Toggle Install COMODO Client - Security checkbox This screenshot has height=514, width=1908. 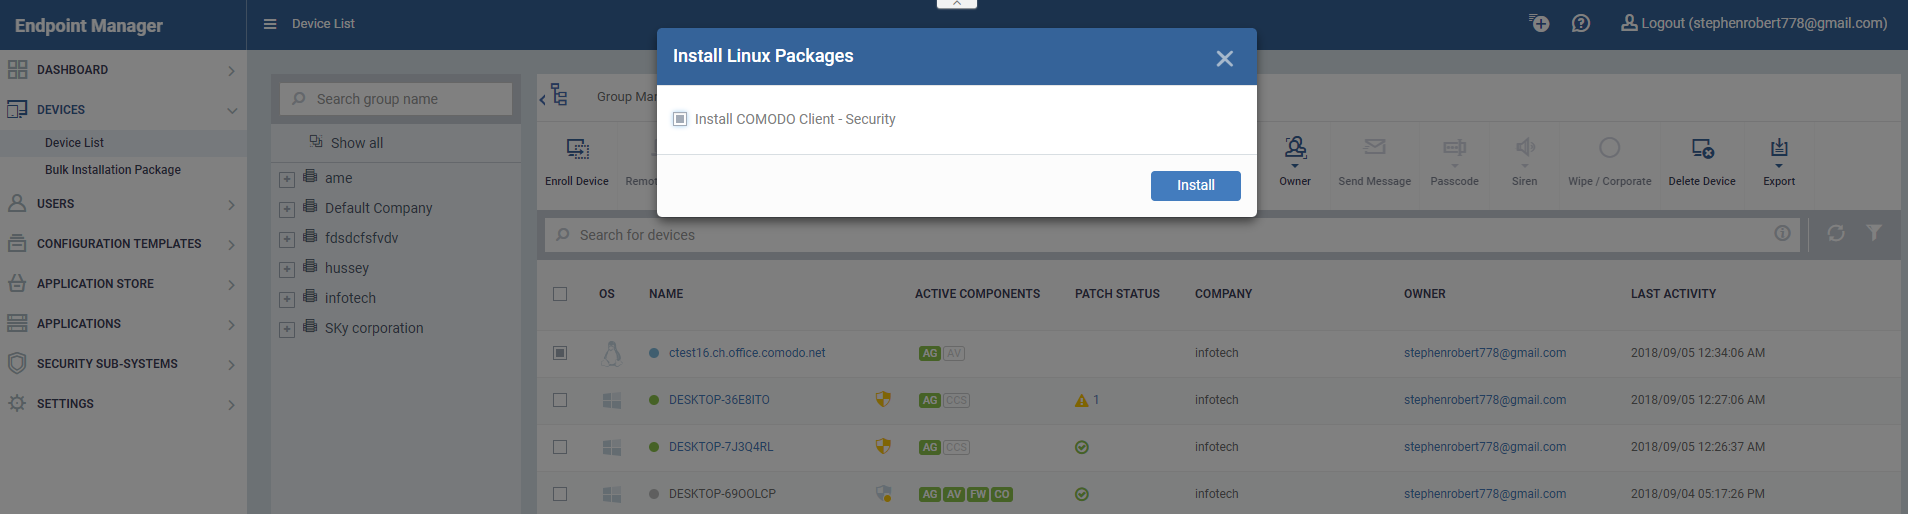pos(680,119)
